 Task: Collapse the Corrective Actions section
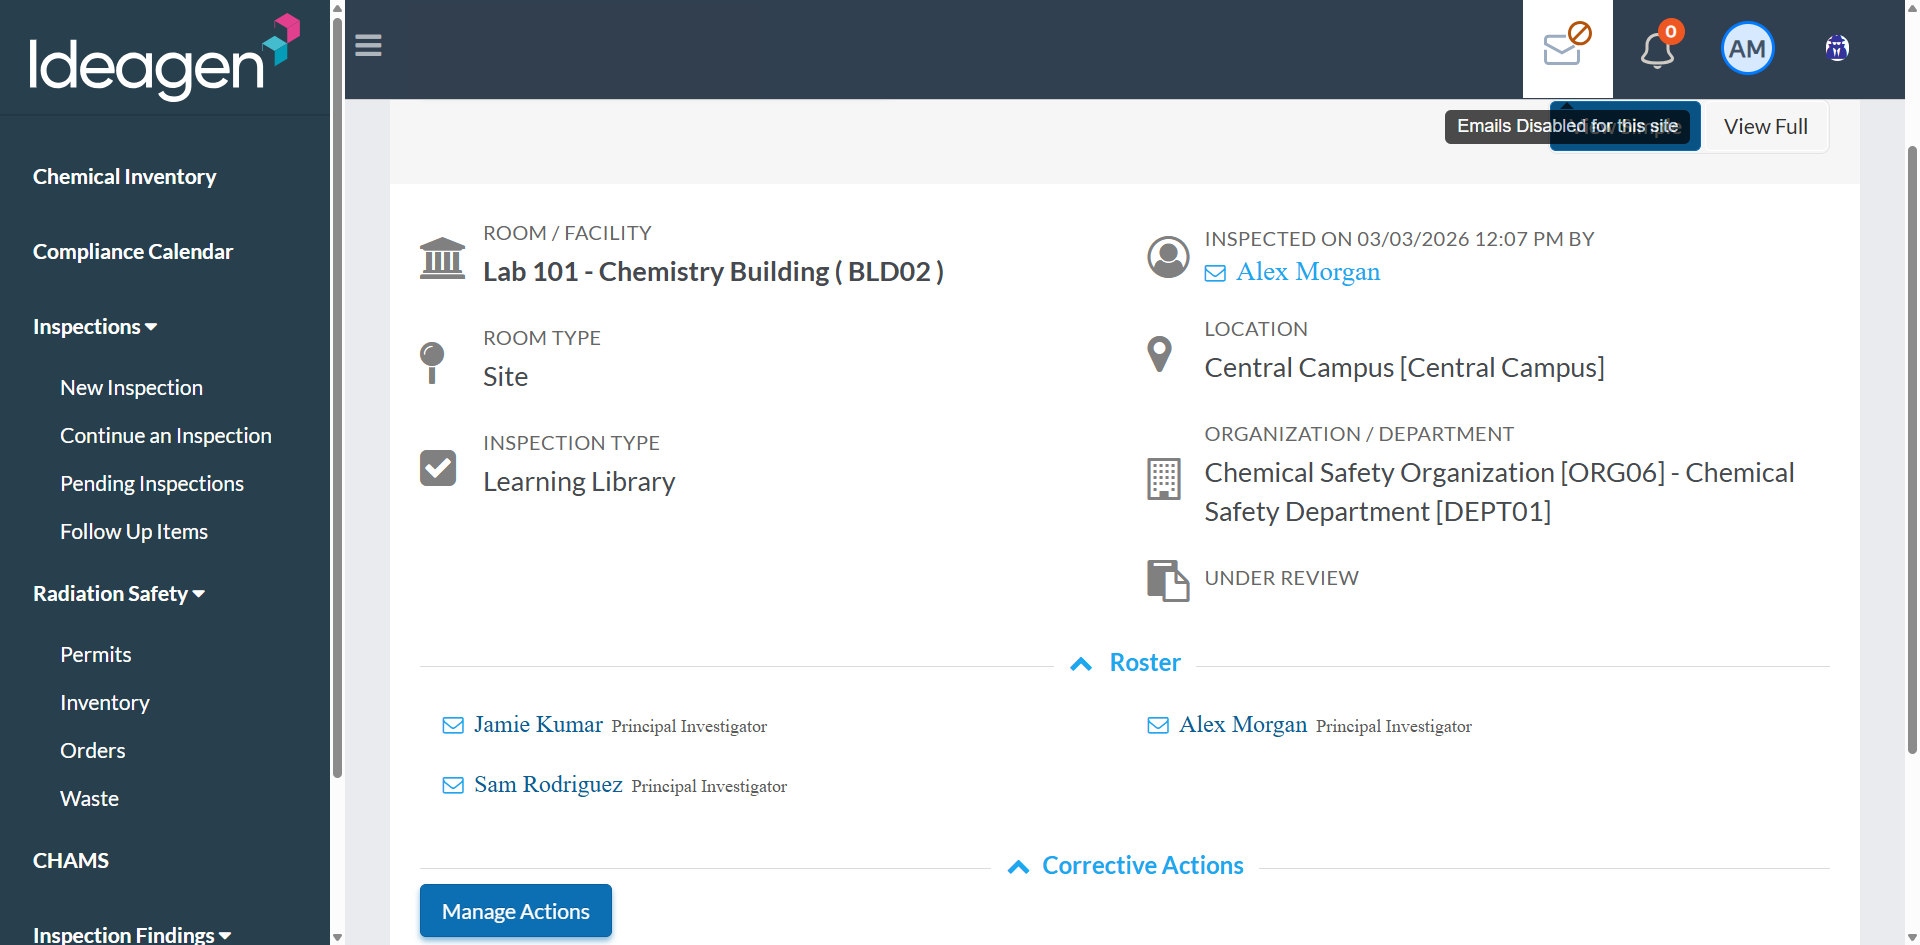(x=1125, y=866)
